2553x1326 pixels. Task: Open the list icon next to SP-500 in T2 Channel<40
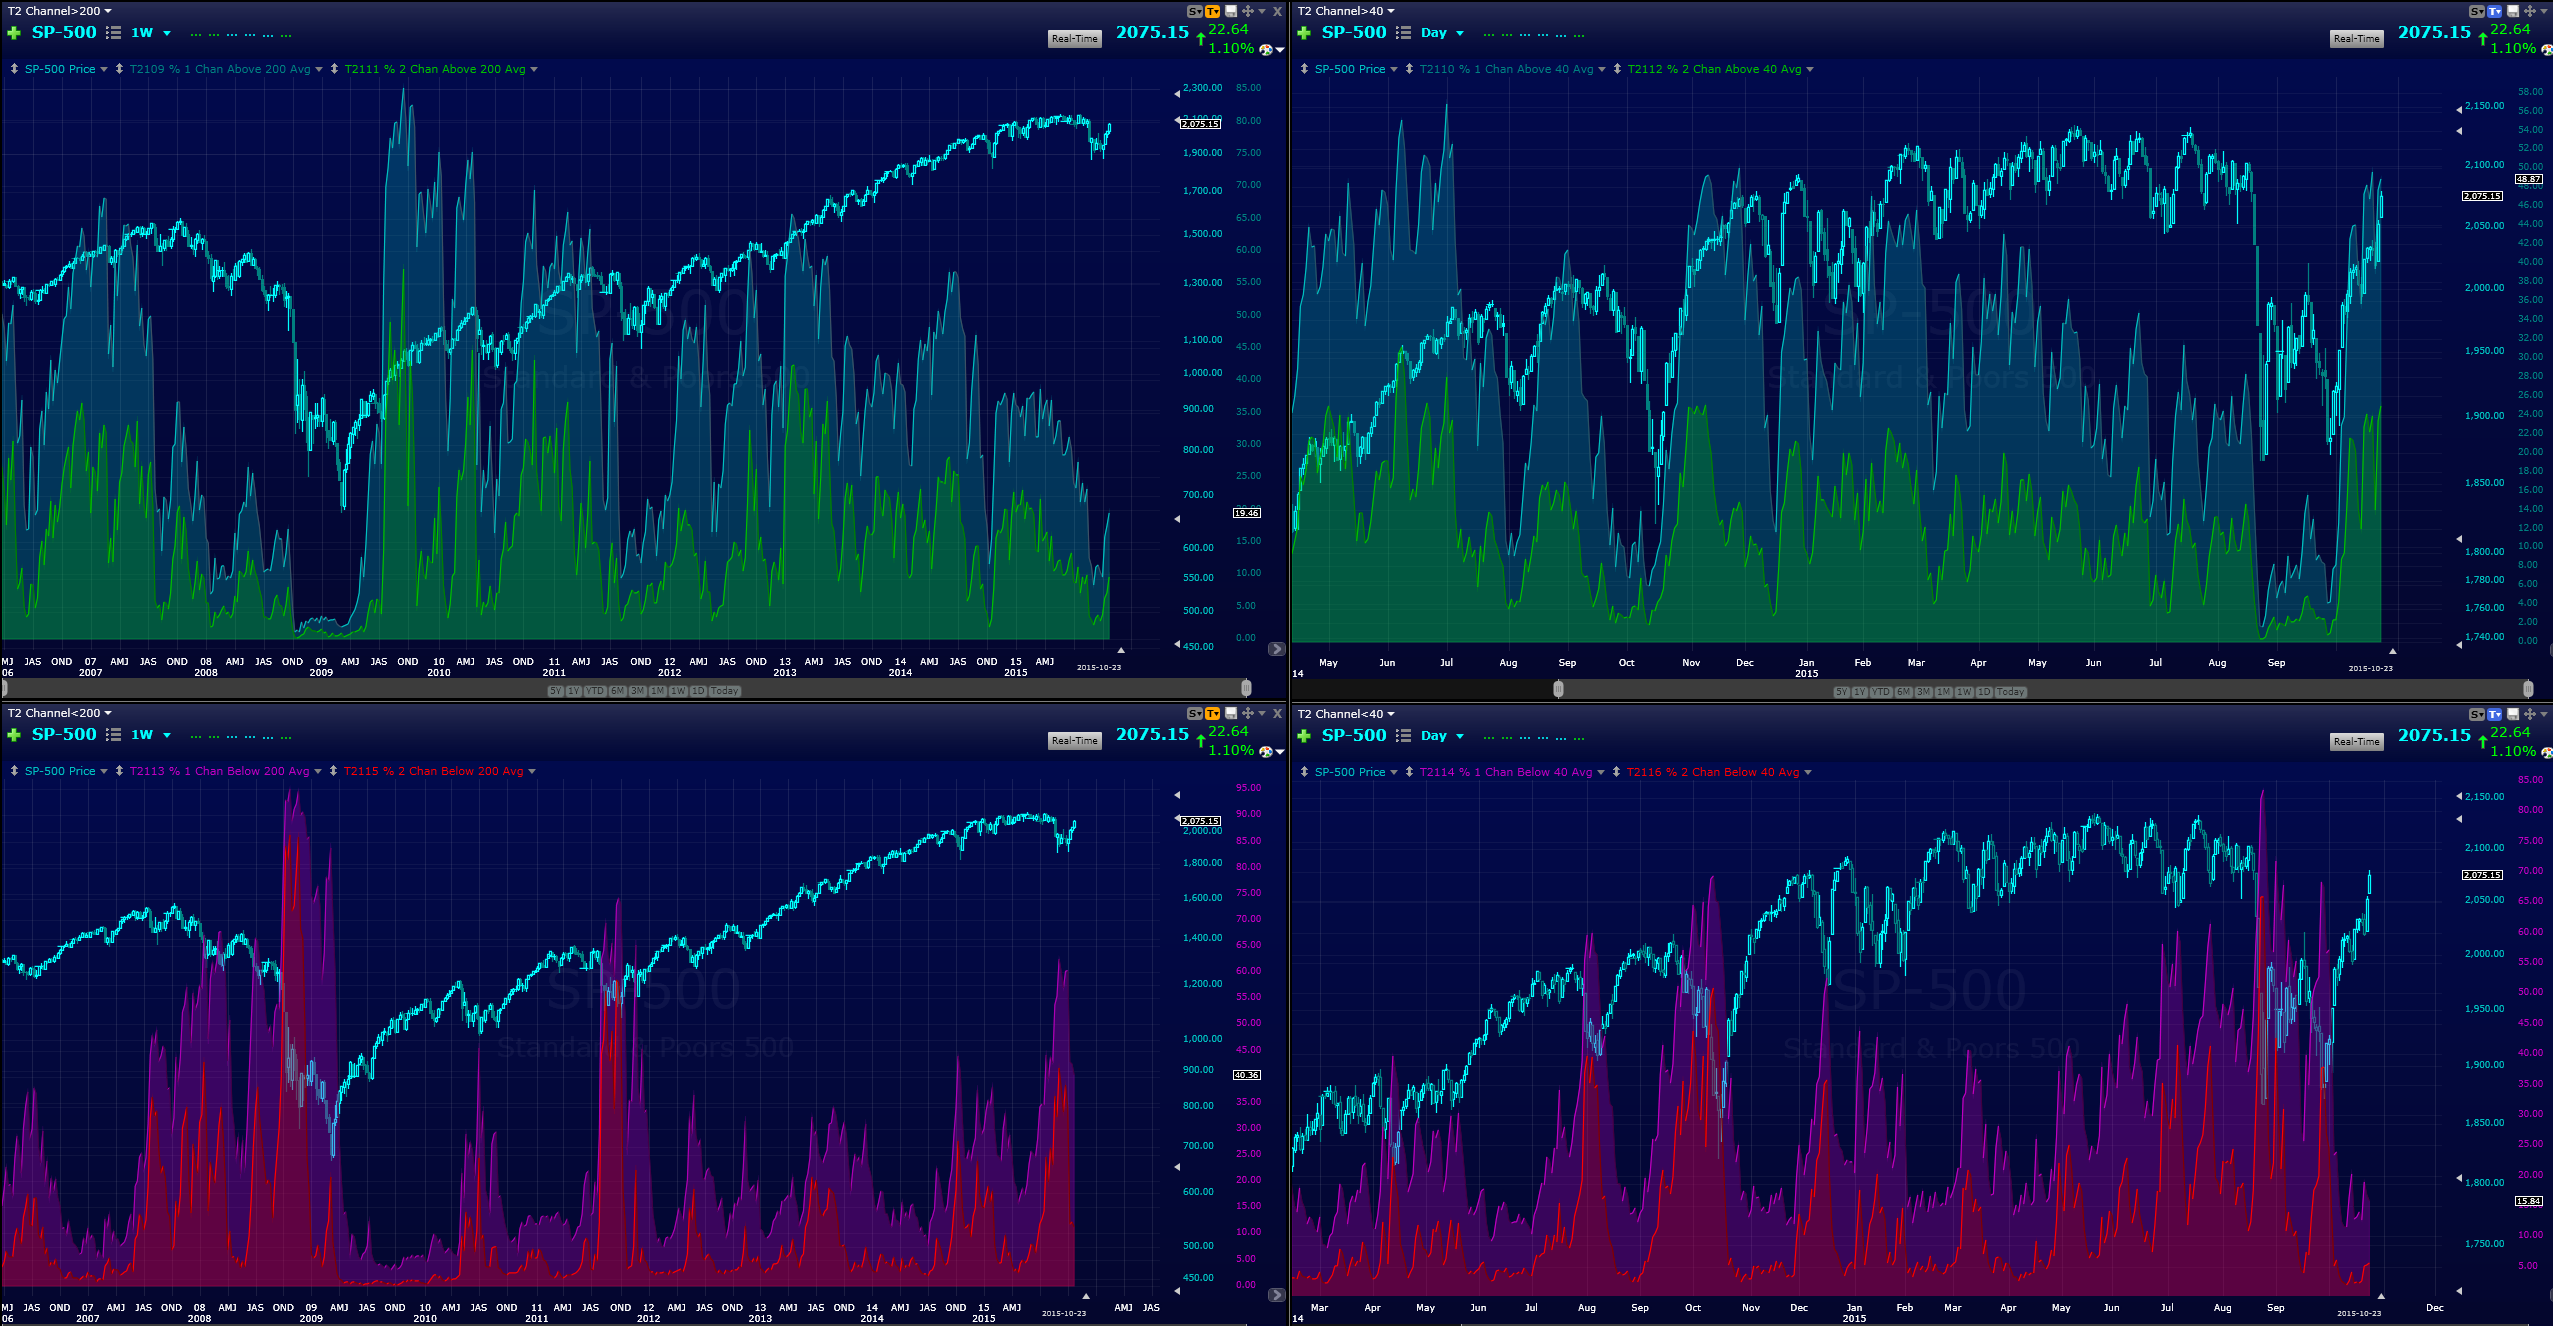click(x=1404, y=736)
